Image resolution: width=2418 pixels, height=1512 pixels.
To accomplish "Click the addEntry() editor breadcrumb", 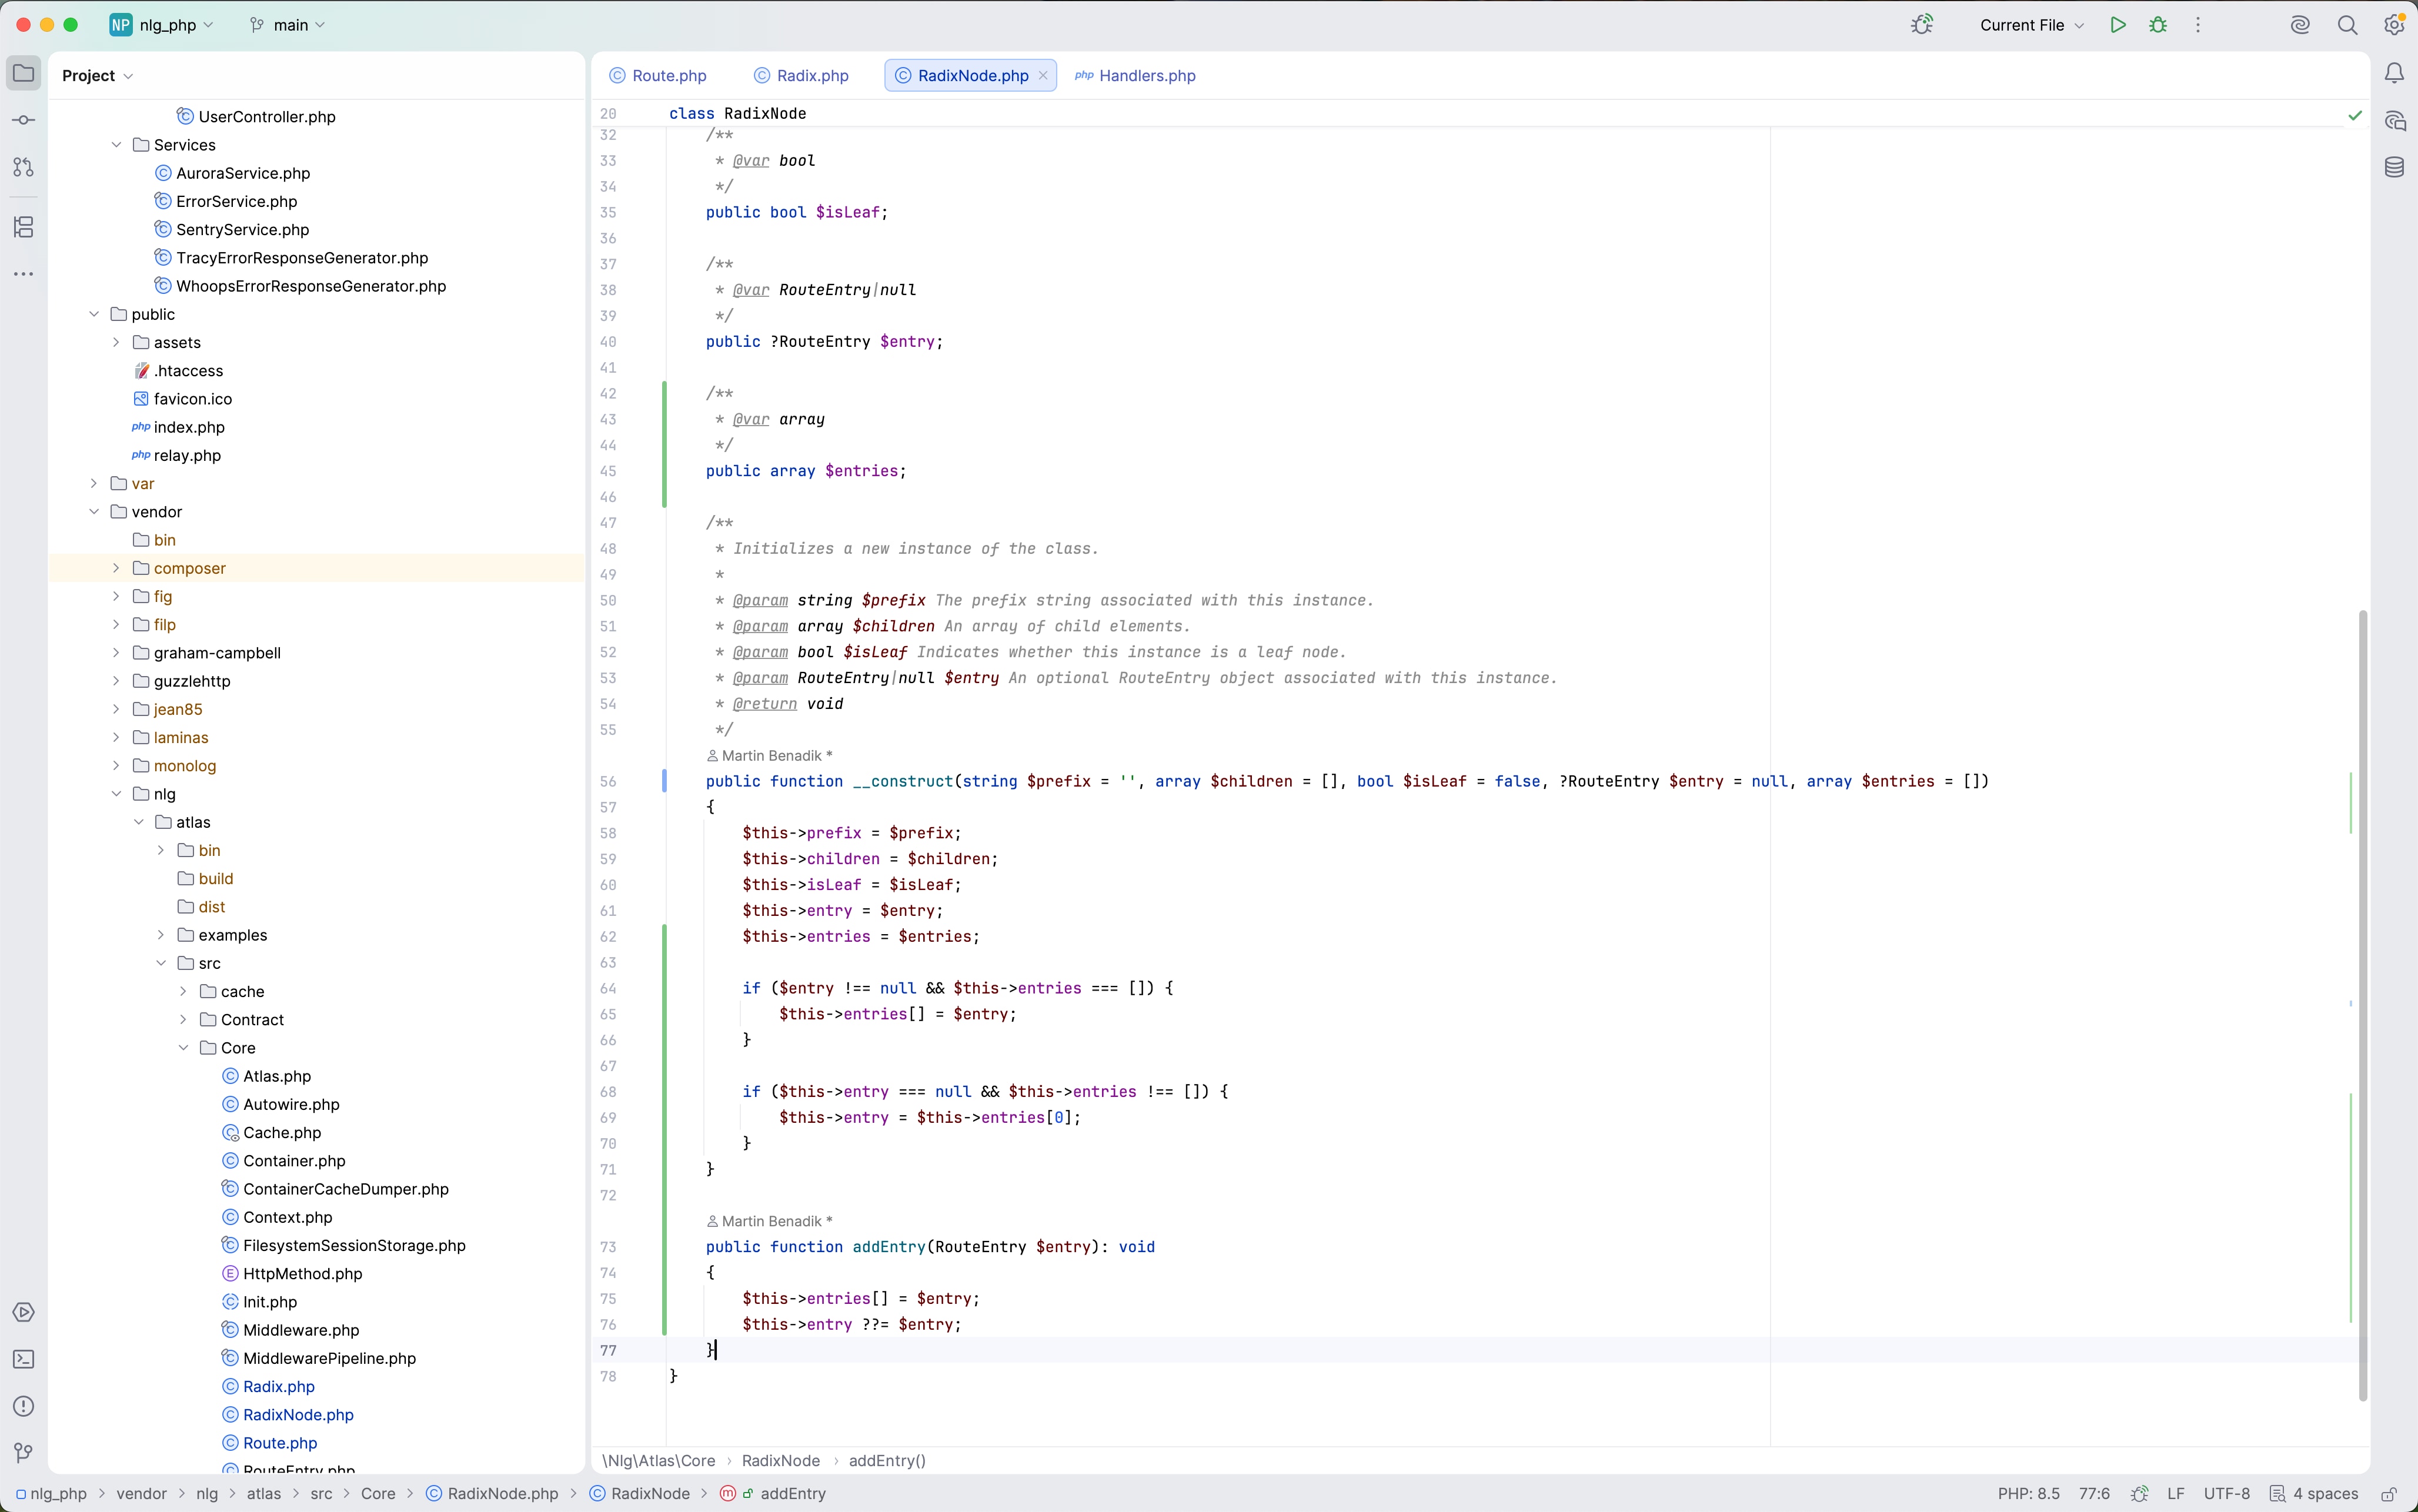I will point(887,1461).
